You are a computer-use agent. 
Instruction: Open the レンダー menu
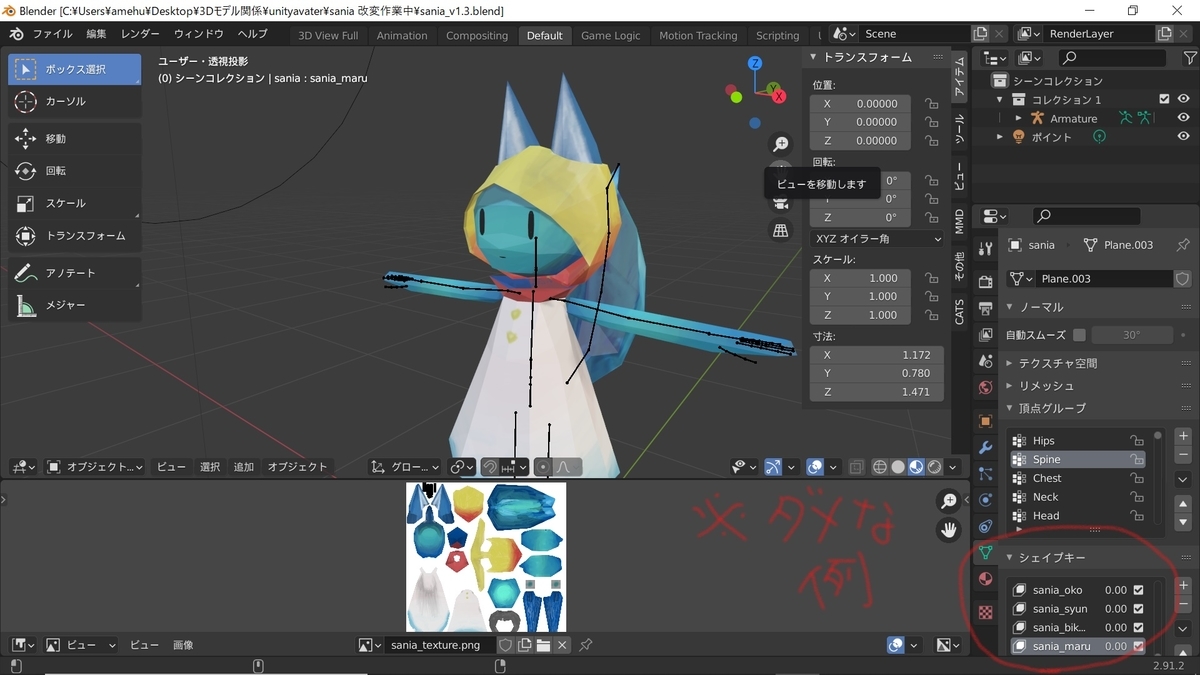pos(140,34)
